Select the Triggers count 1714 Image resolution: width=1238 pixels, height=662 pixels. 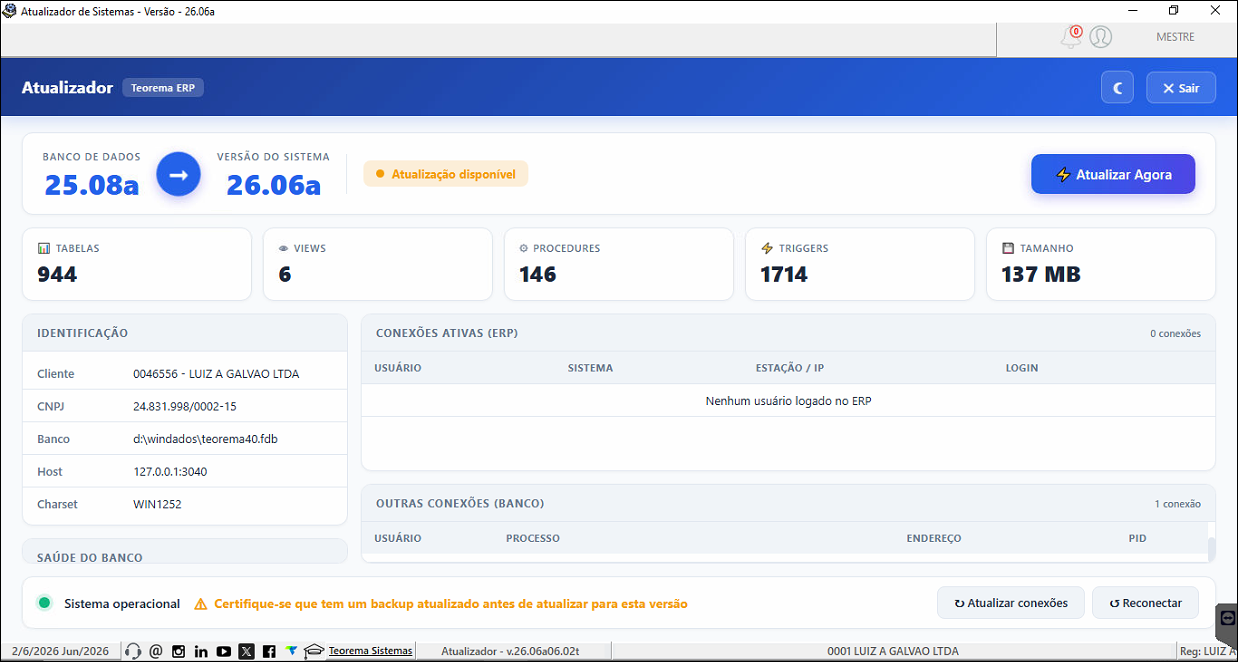tap(784, 274)
